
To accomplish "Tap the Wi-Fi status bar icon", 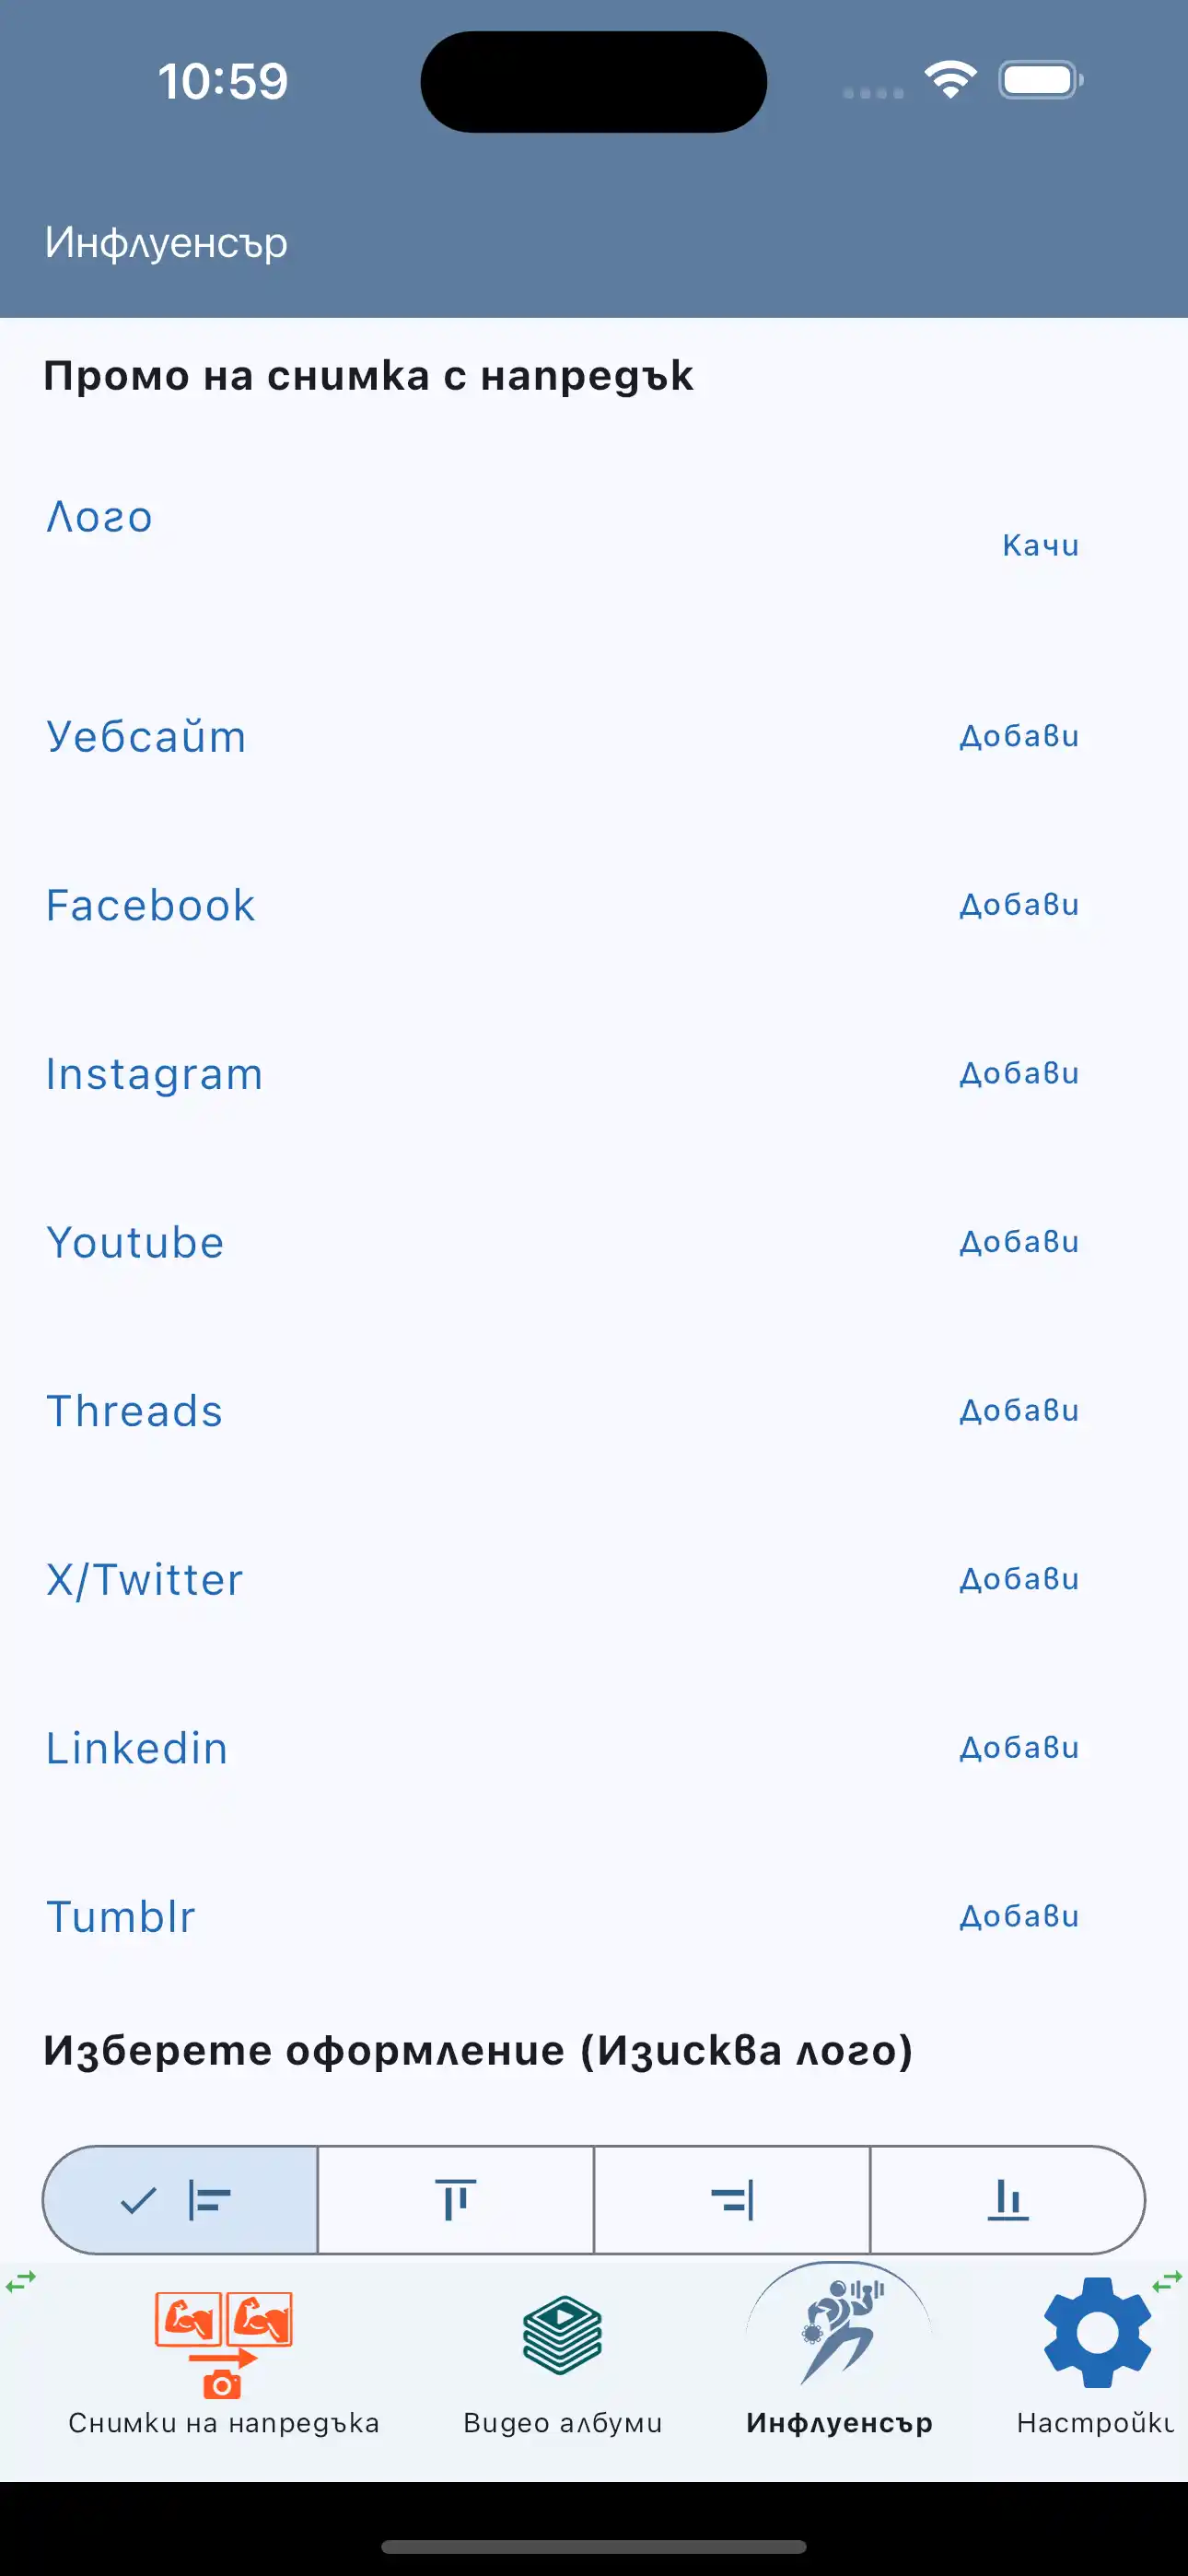I will coord(950,79).
